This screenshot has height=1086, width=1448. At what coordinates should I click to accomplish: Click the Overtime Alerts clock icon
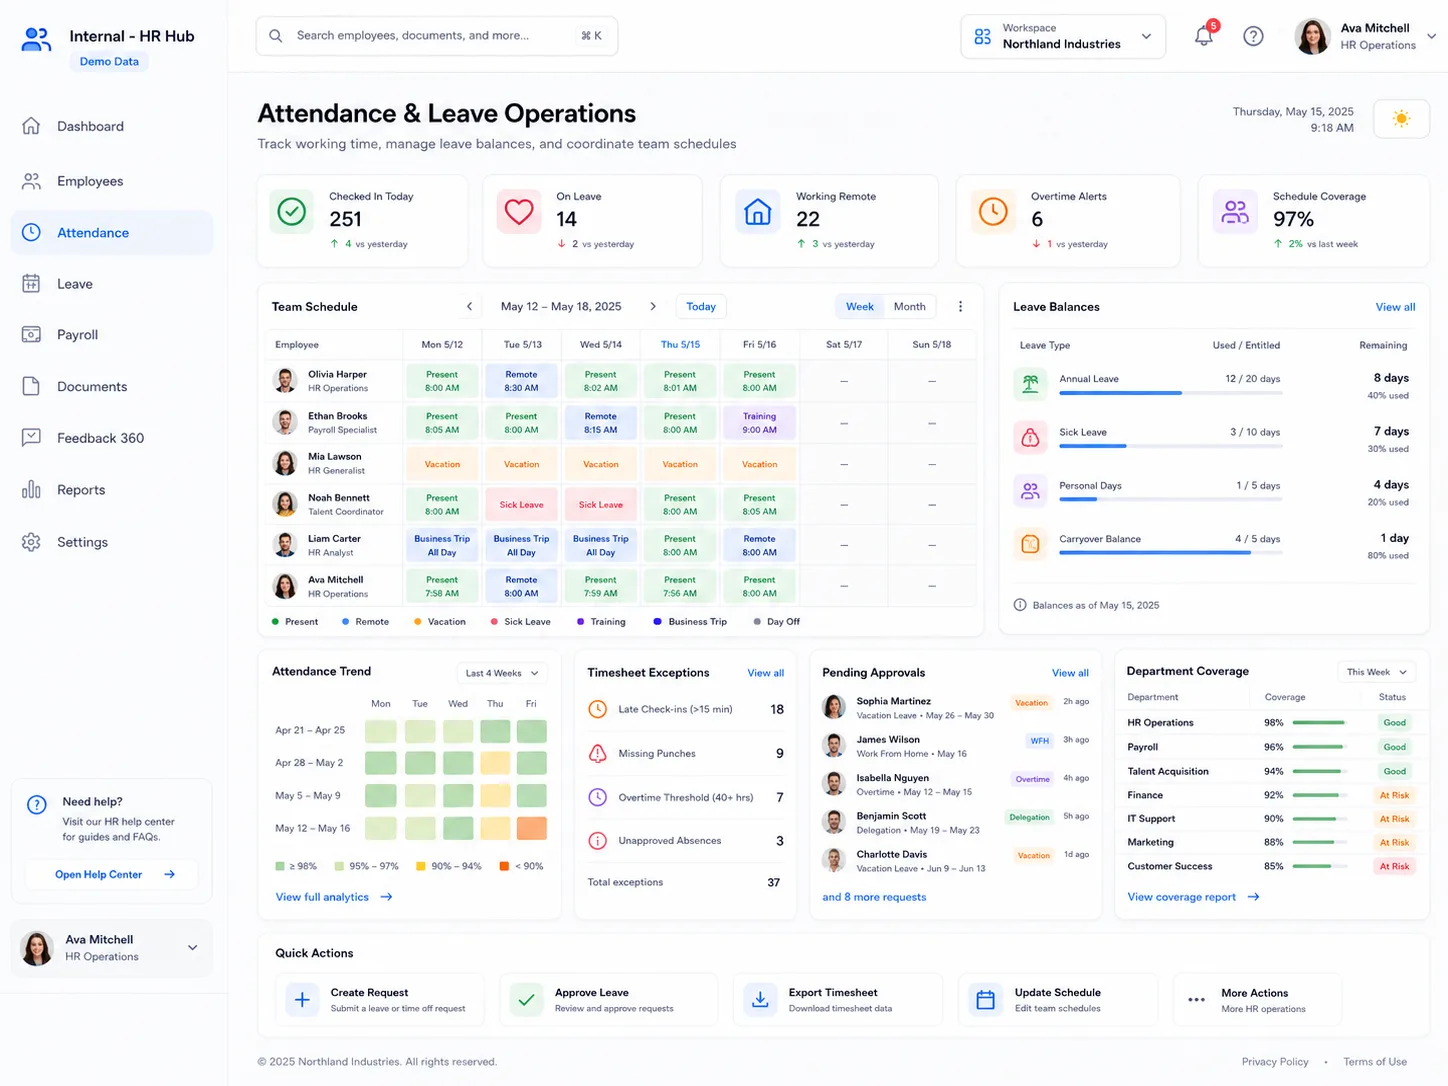(993, 212)
